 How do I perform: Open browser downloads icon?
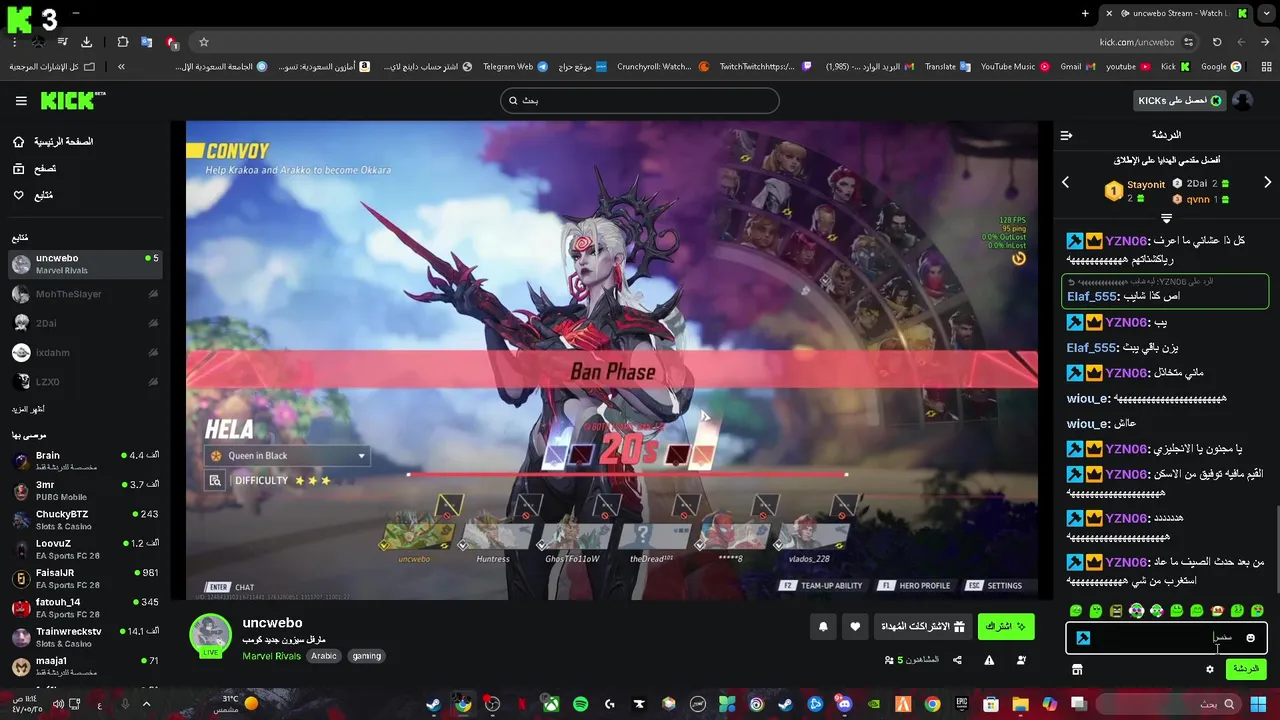click(86, 42)
